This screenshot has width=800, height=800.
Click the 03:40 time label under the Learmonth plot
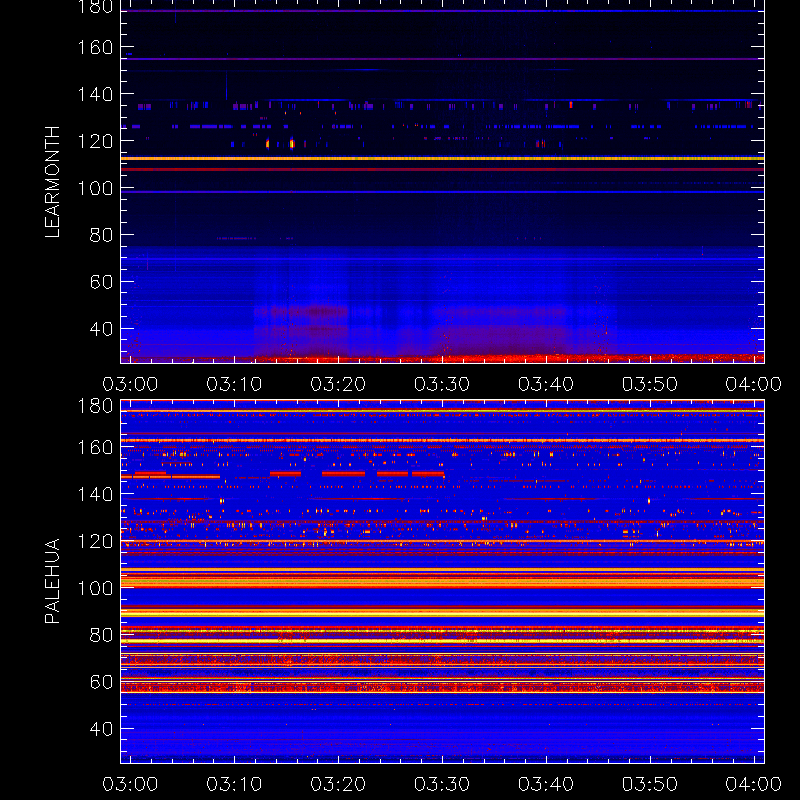click(x=546, y=384)
